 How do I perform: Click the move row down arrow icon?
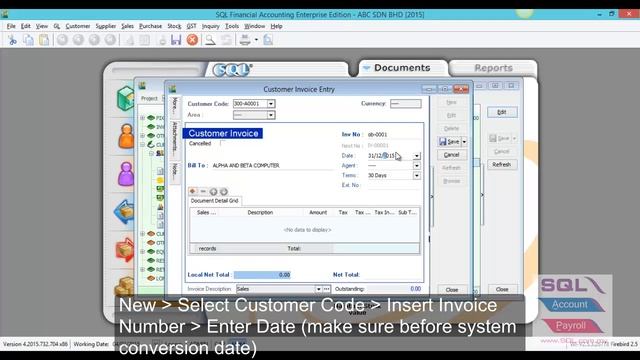pos(224,191)
